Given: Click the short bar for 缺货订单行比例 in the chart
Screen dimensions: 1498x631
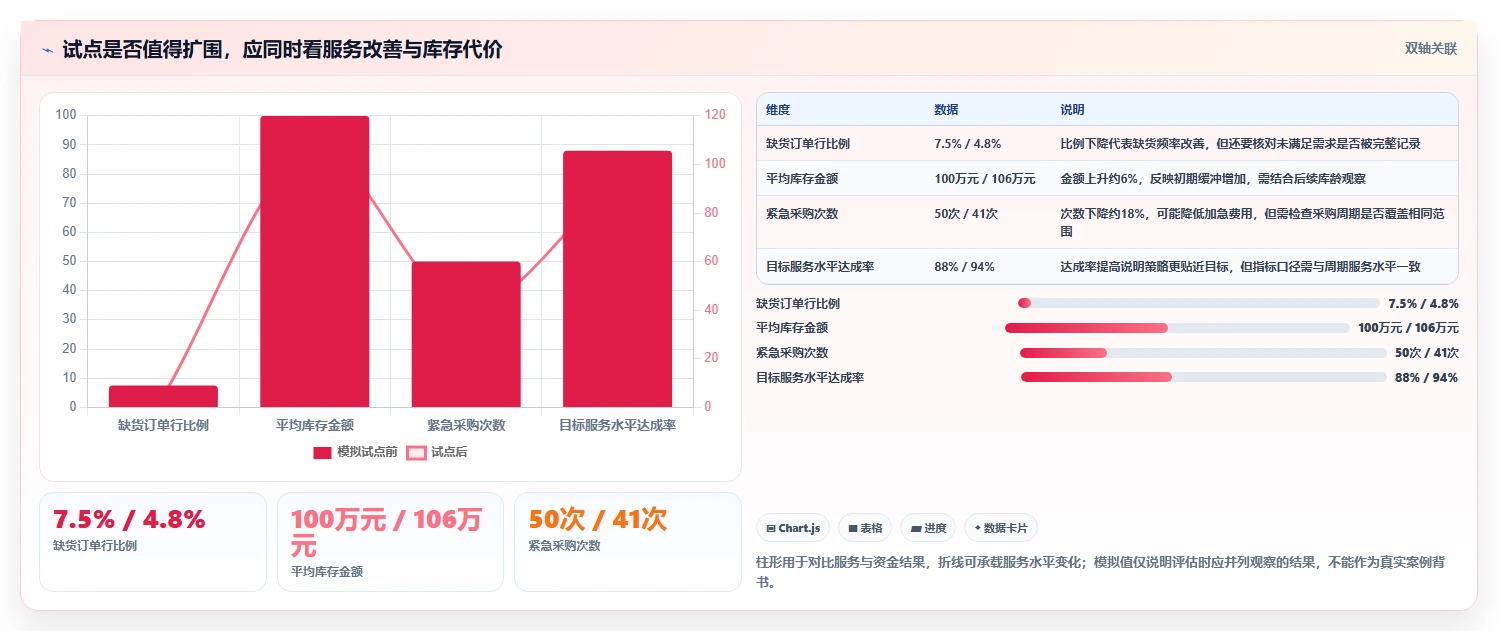Looking at the screenshot, I should (x=163, y=396).
